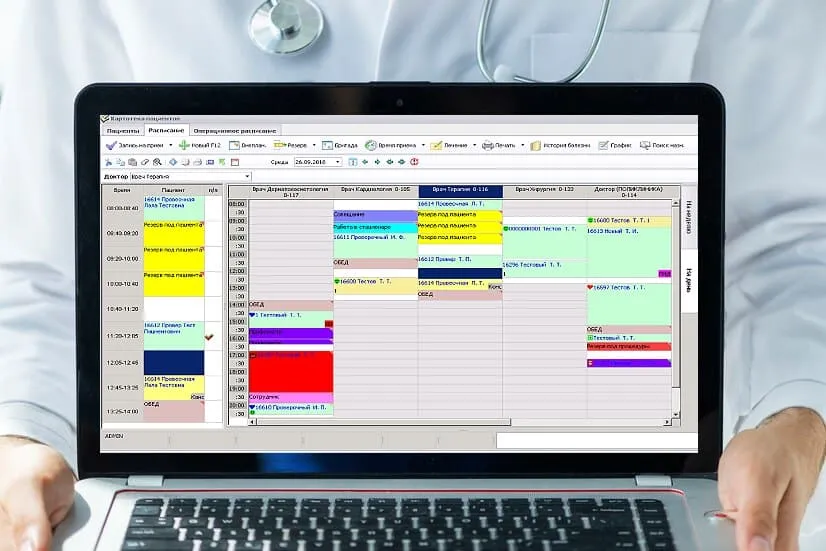The width and height of the screenshot is (826, 551).
Task: Toggle checkmark in the 11:20-12:05 patient row
Action: pyautogui.click(x=210, y=338)
